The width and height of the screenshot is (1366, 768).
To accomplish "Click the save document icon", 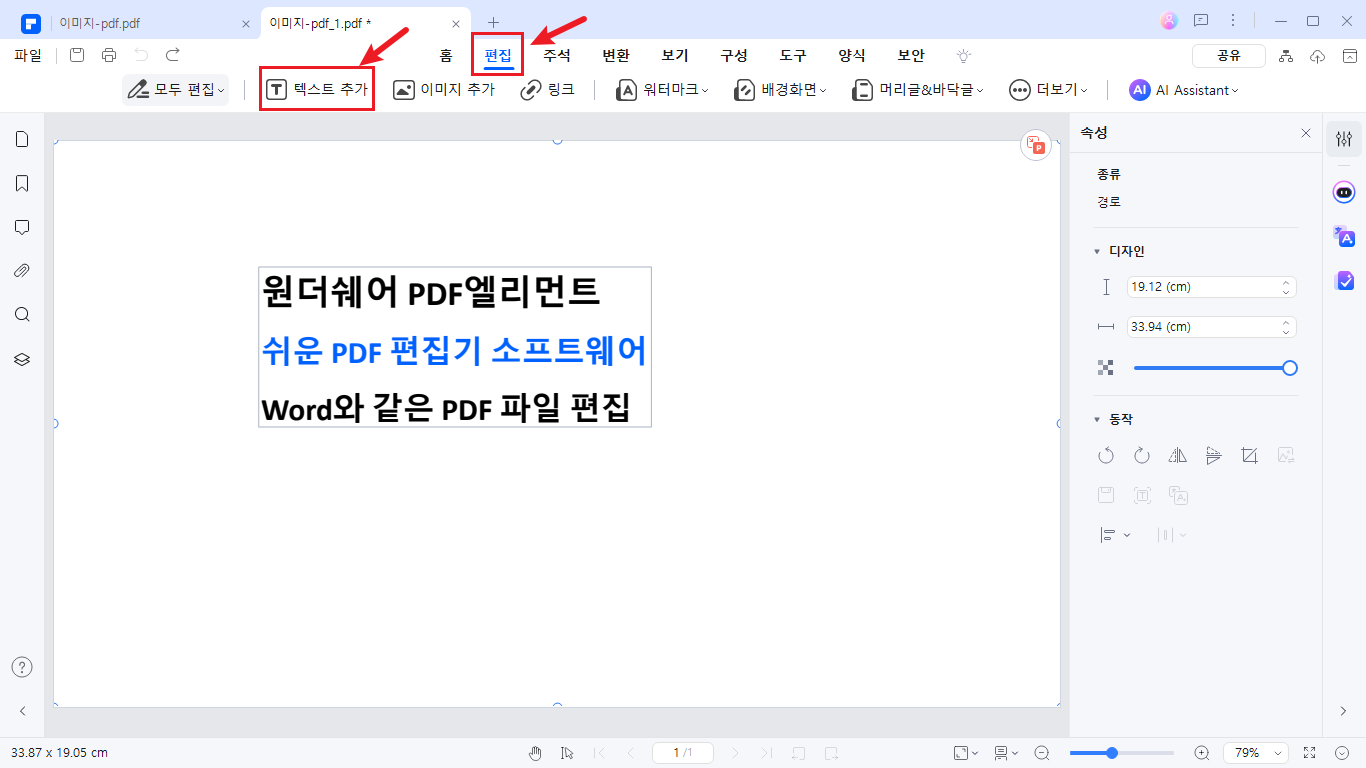I will [x=77, y=55].
